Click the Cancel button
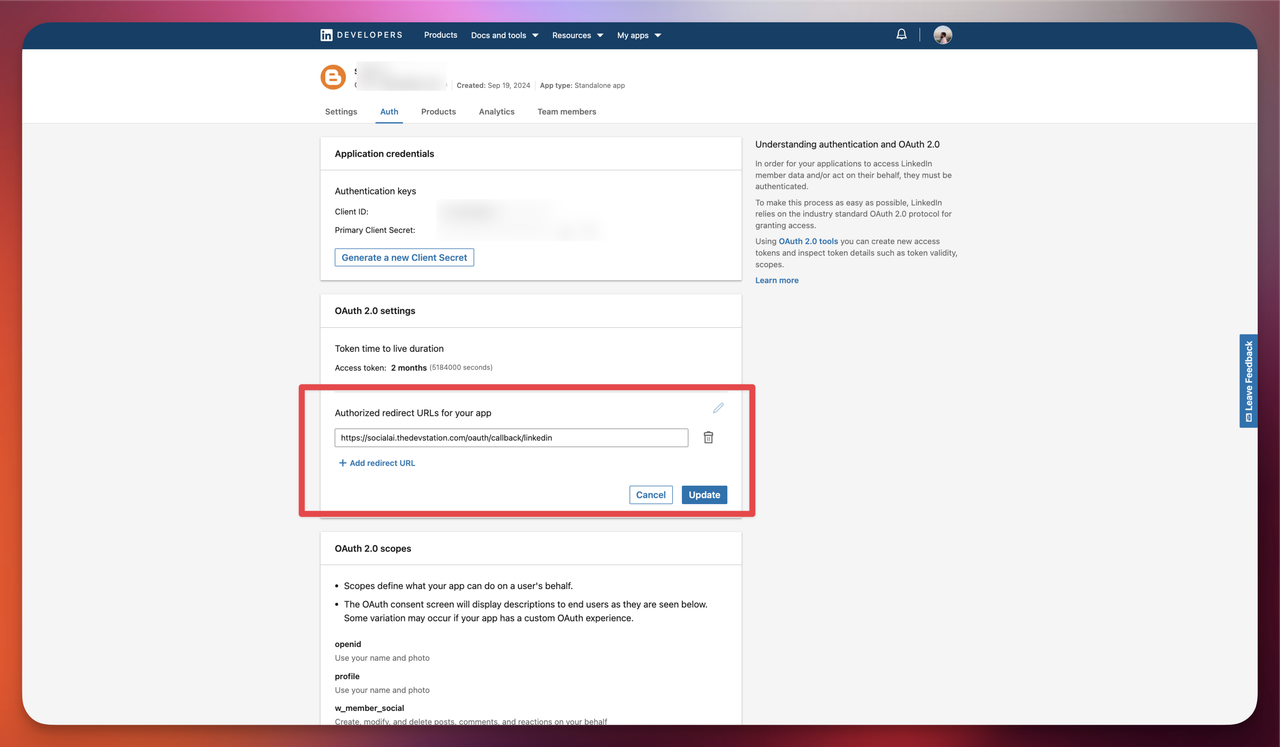This screenshot has width=1280, height=747. [651, 495]
